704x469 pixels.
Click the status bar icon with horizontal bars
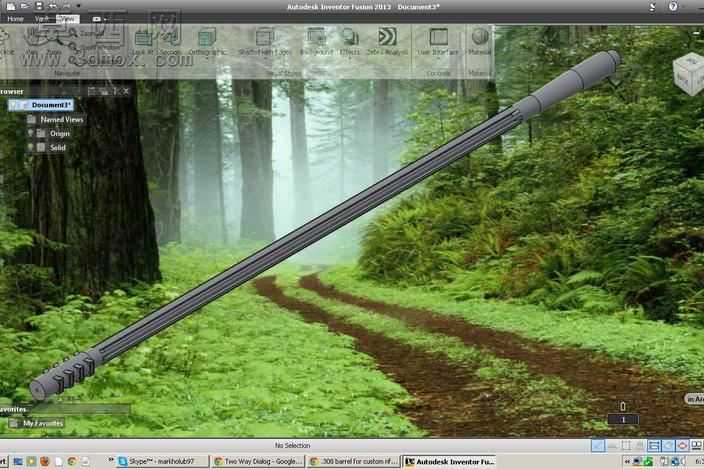coord(654,445)
